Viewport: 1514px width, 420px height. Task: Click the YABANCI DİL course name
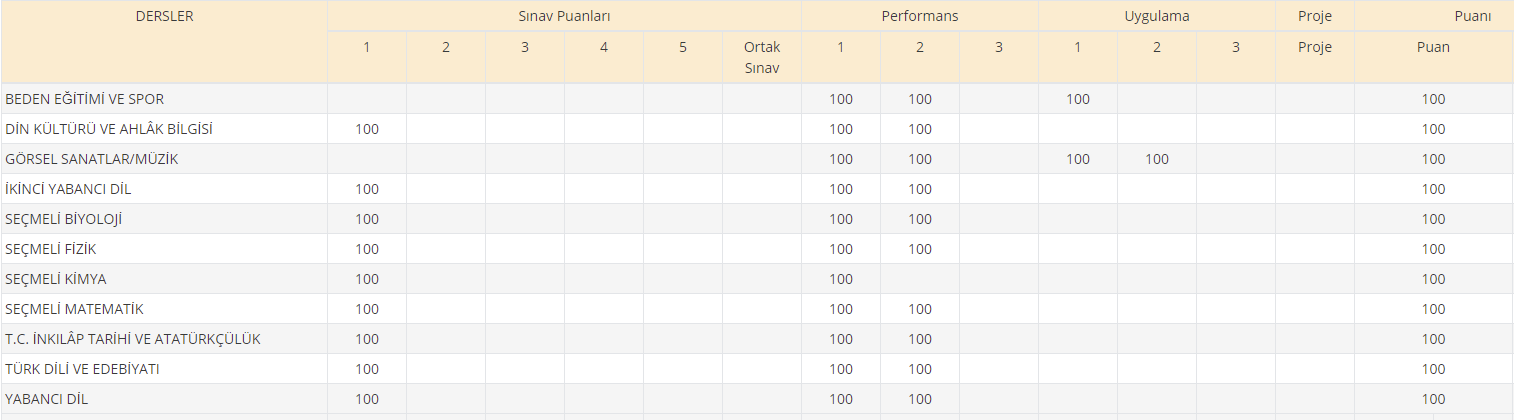click(47, 399)
